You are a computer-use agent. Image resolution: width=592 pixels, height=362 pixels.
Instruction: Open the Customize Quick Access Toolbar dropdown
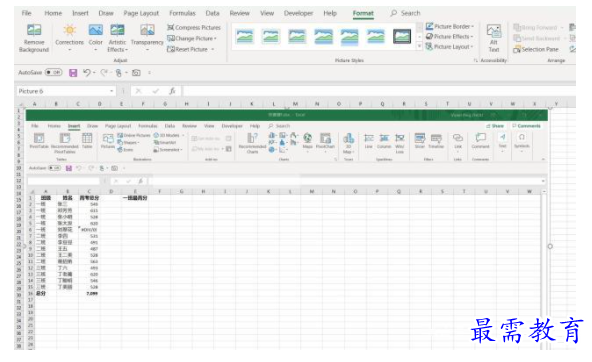click(150, 72)
